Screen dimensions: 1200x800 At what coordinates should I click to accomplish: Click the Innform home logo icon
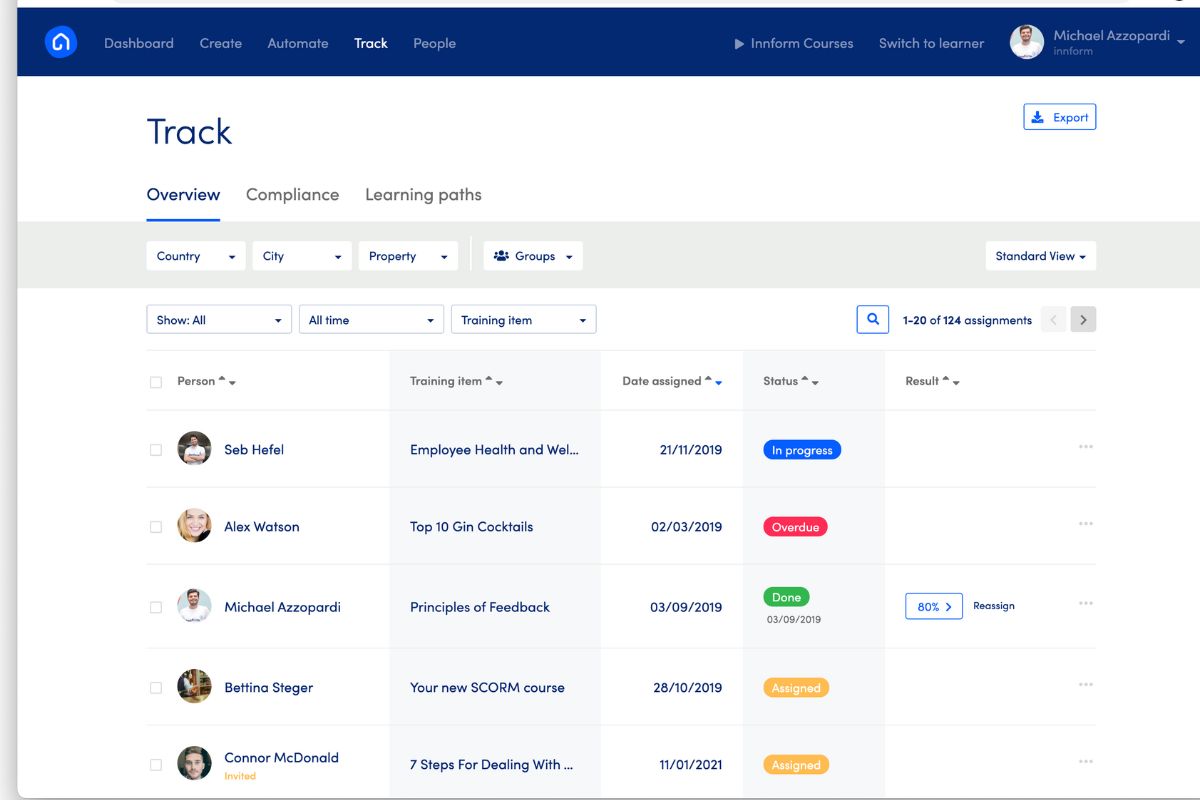(x=61, y=42)
